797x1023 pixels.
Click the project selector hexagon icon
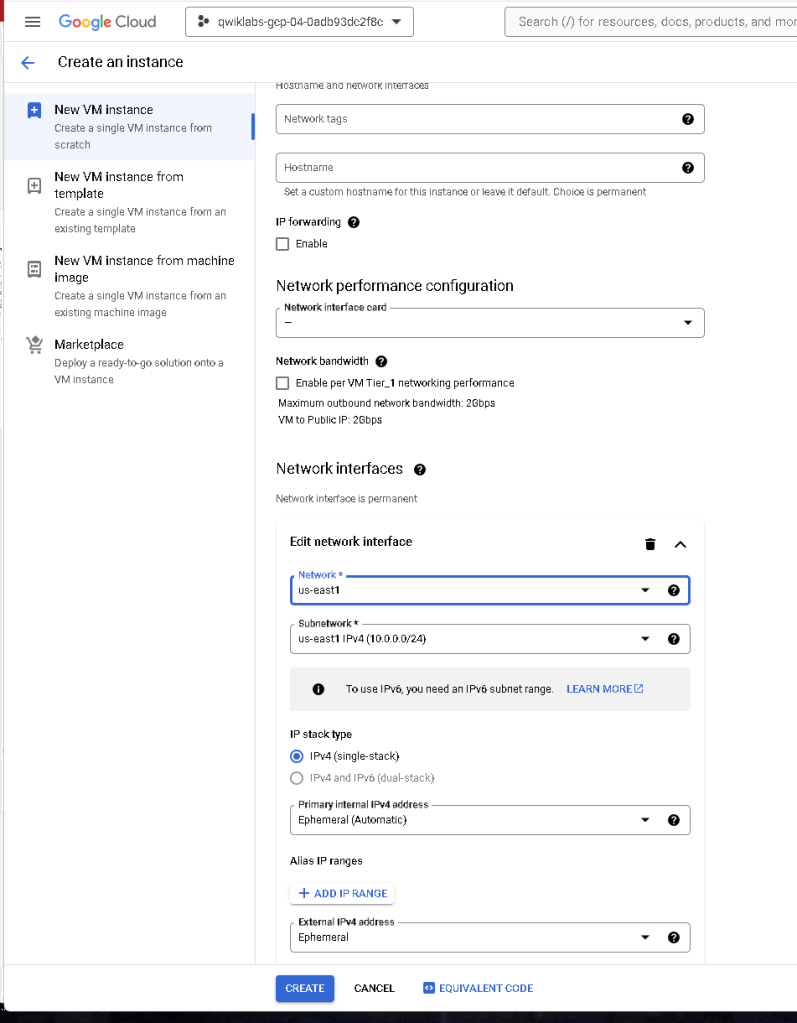coord(203,22)
